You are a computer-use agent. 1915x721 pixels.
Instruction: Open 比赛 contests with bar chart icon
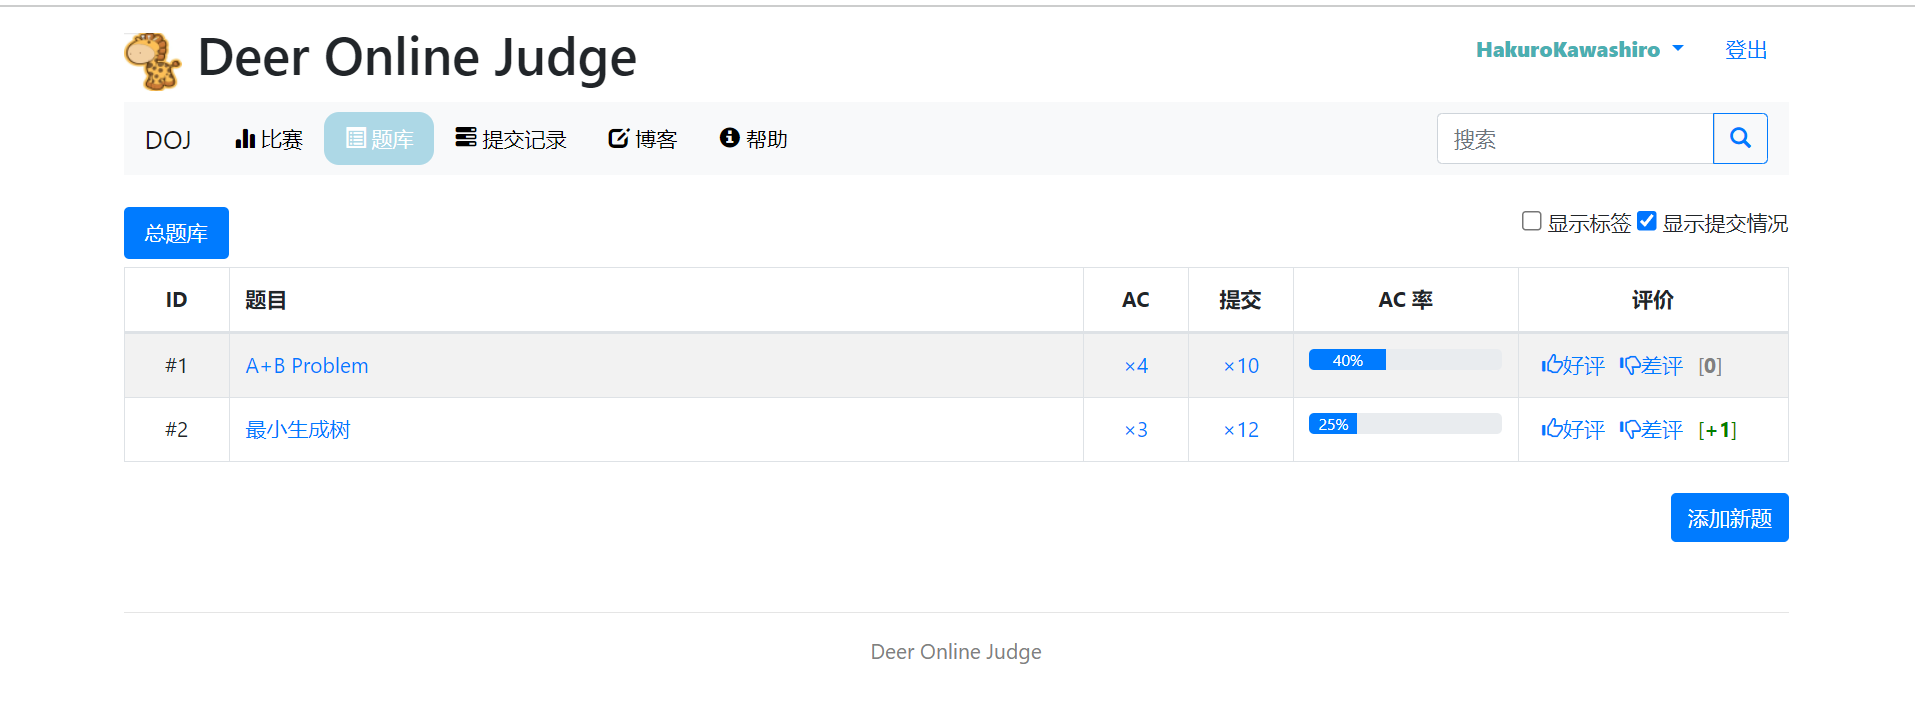pyautogui.click(x=268, y=139)
